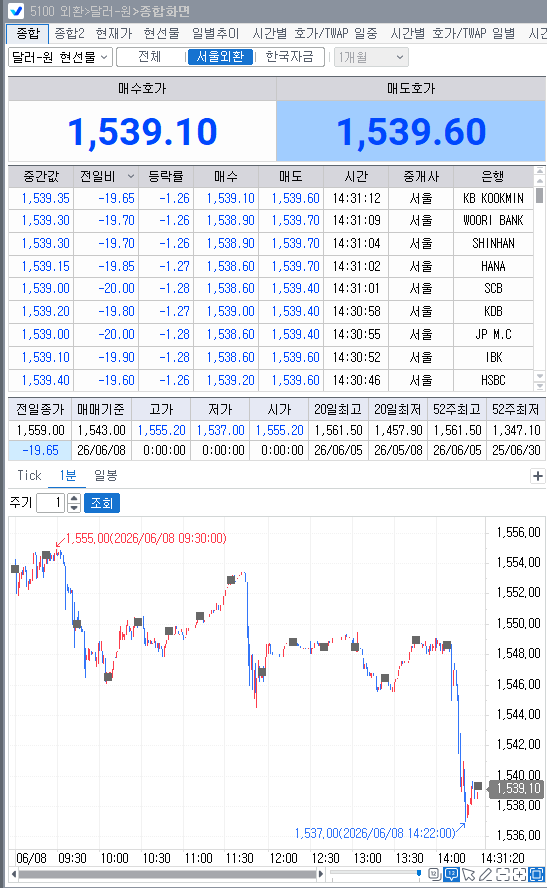Select the pencil drawing tool on chart
The width and height of the screenshot is (547, 888).
click(x=485, y=875)
